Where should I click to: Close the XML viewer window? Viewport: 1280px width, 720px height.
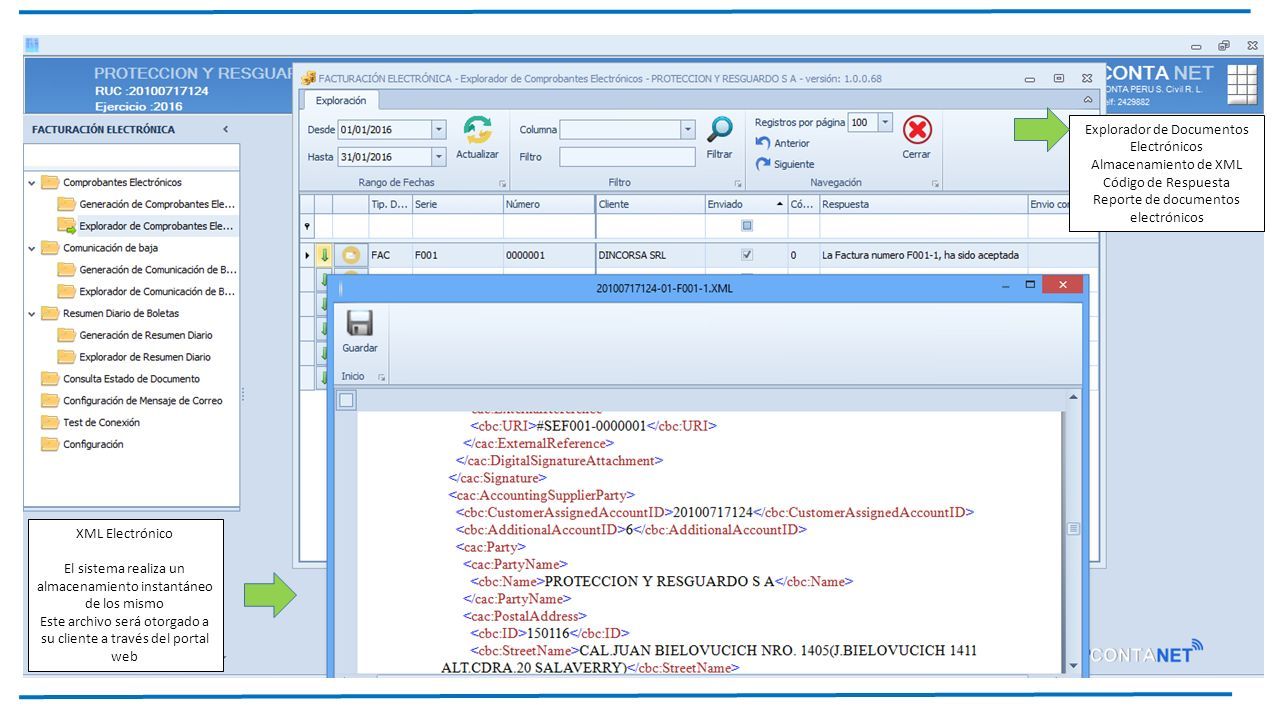coord(1062,286)
